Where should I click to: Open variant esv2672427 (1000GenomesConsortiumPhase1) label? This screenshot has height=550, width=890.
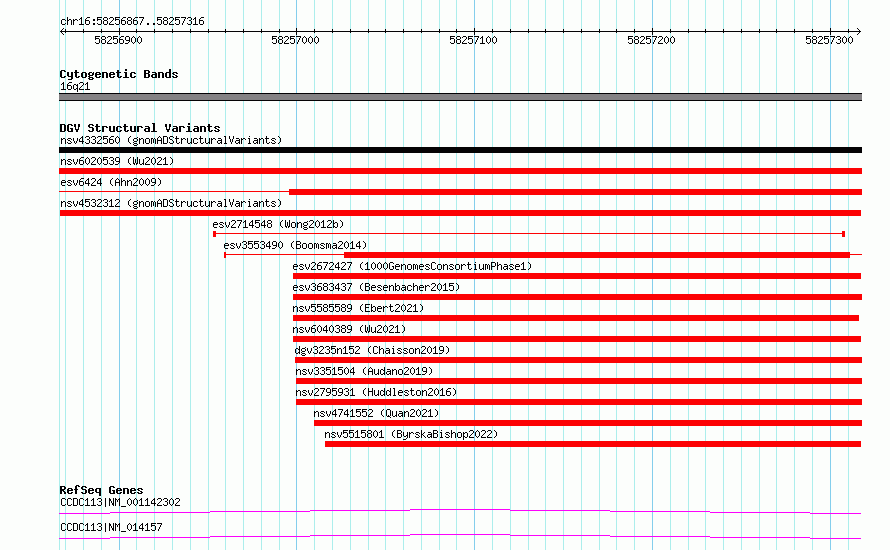coord(412,266)
